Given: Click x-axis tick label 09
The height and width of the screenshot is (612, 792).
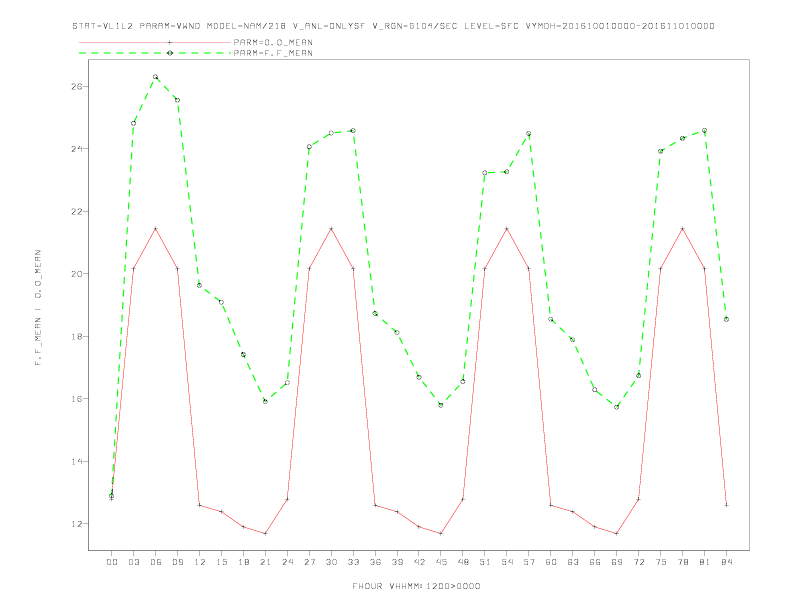Looking at the screenshot, I should coord(177,562).
